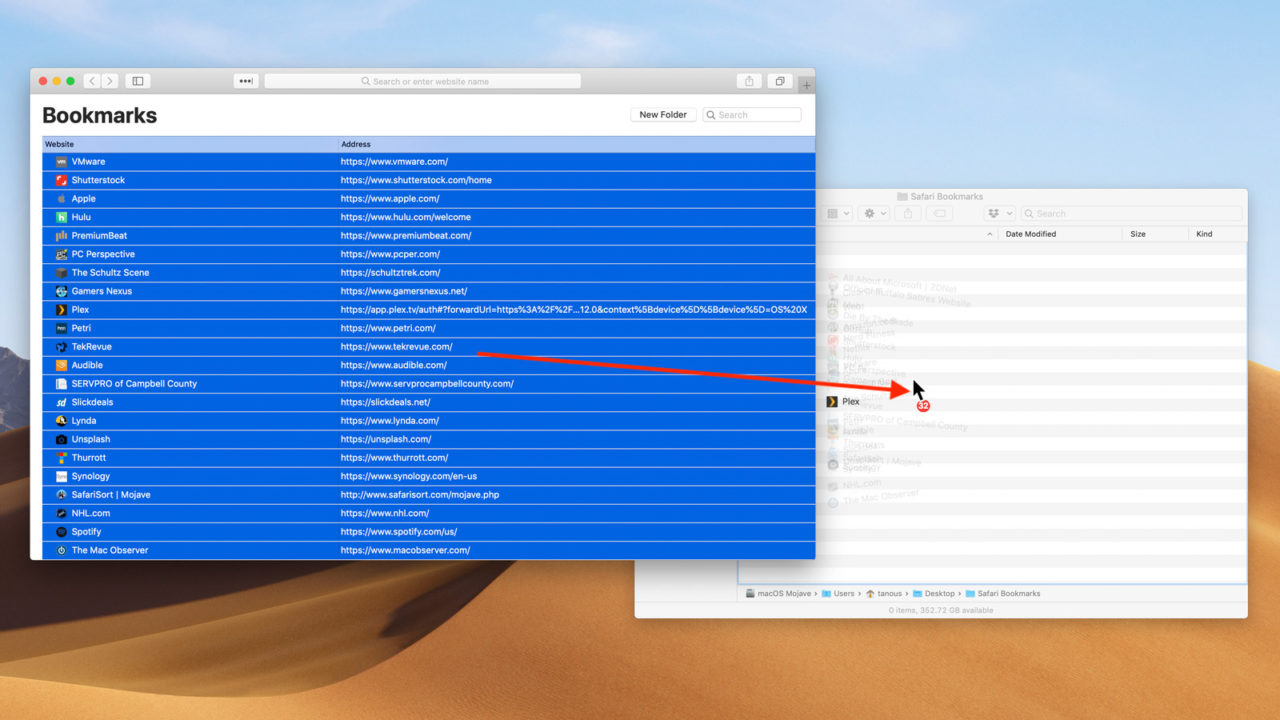Select the Petri bookmark name
Viewport: 1280px width, 720px height.
(x=81, y=328)
